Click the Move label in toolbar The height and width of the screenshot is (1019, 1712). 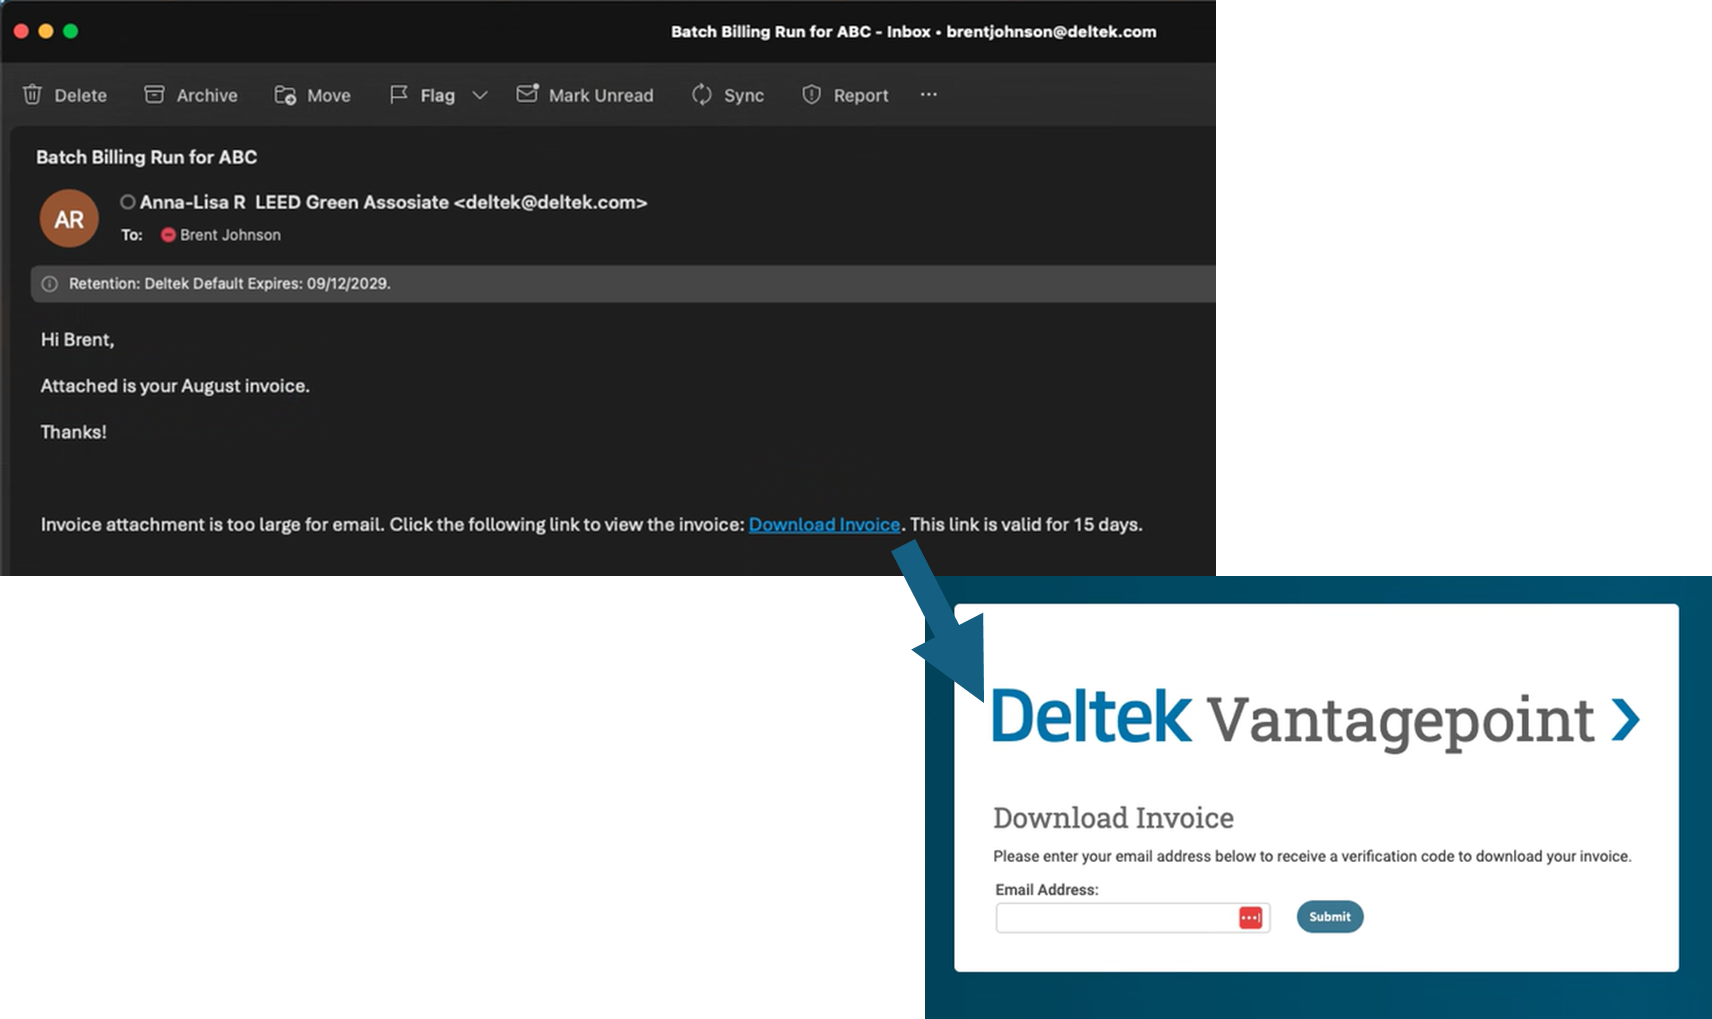pos(329,95)
